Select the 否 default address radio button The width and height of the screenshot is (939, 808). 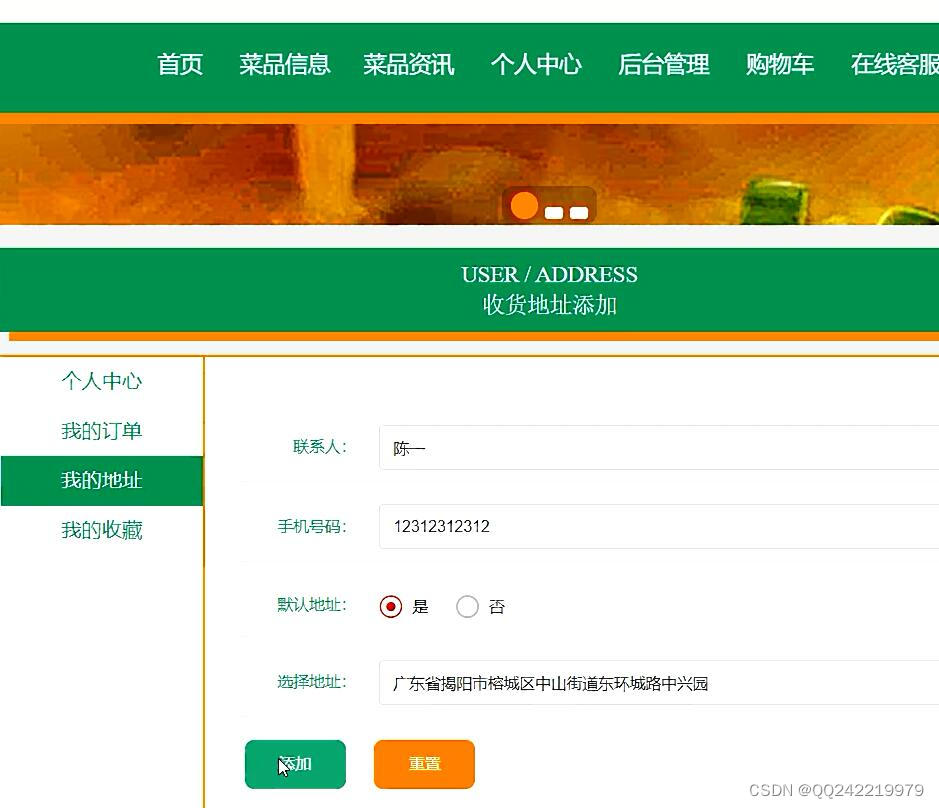pos(466,606)
